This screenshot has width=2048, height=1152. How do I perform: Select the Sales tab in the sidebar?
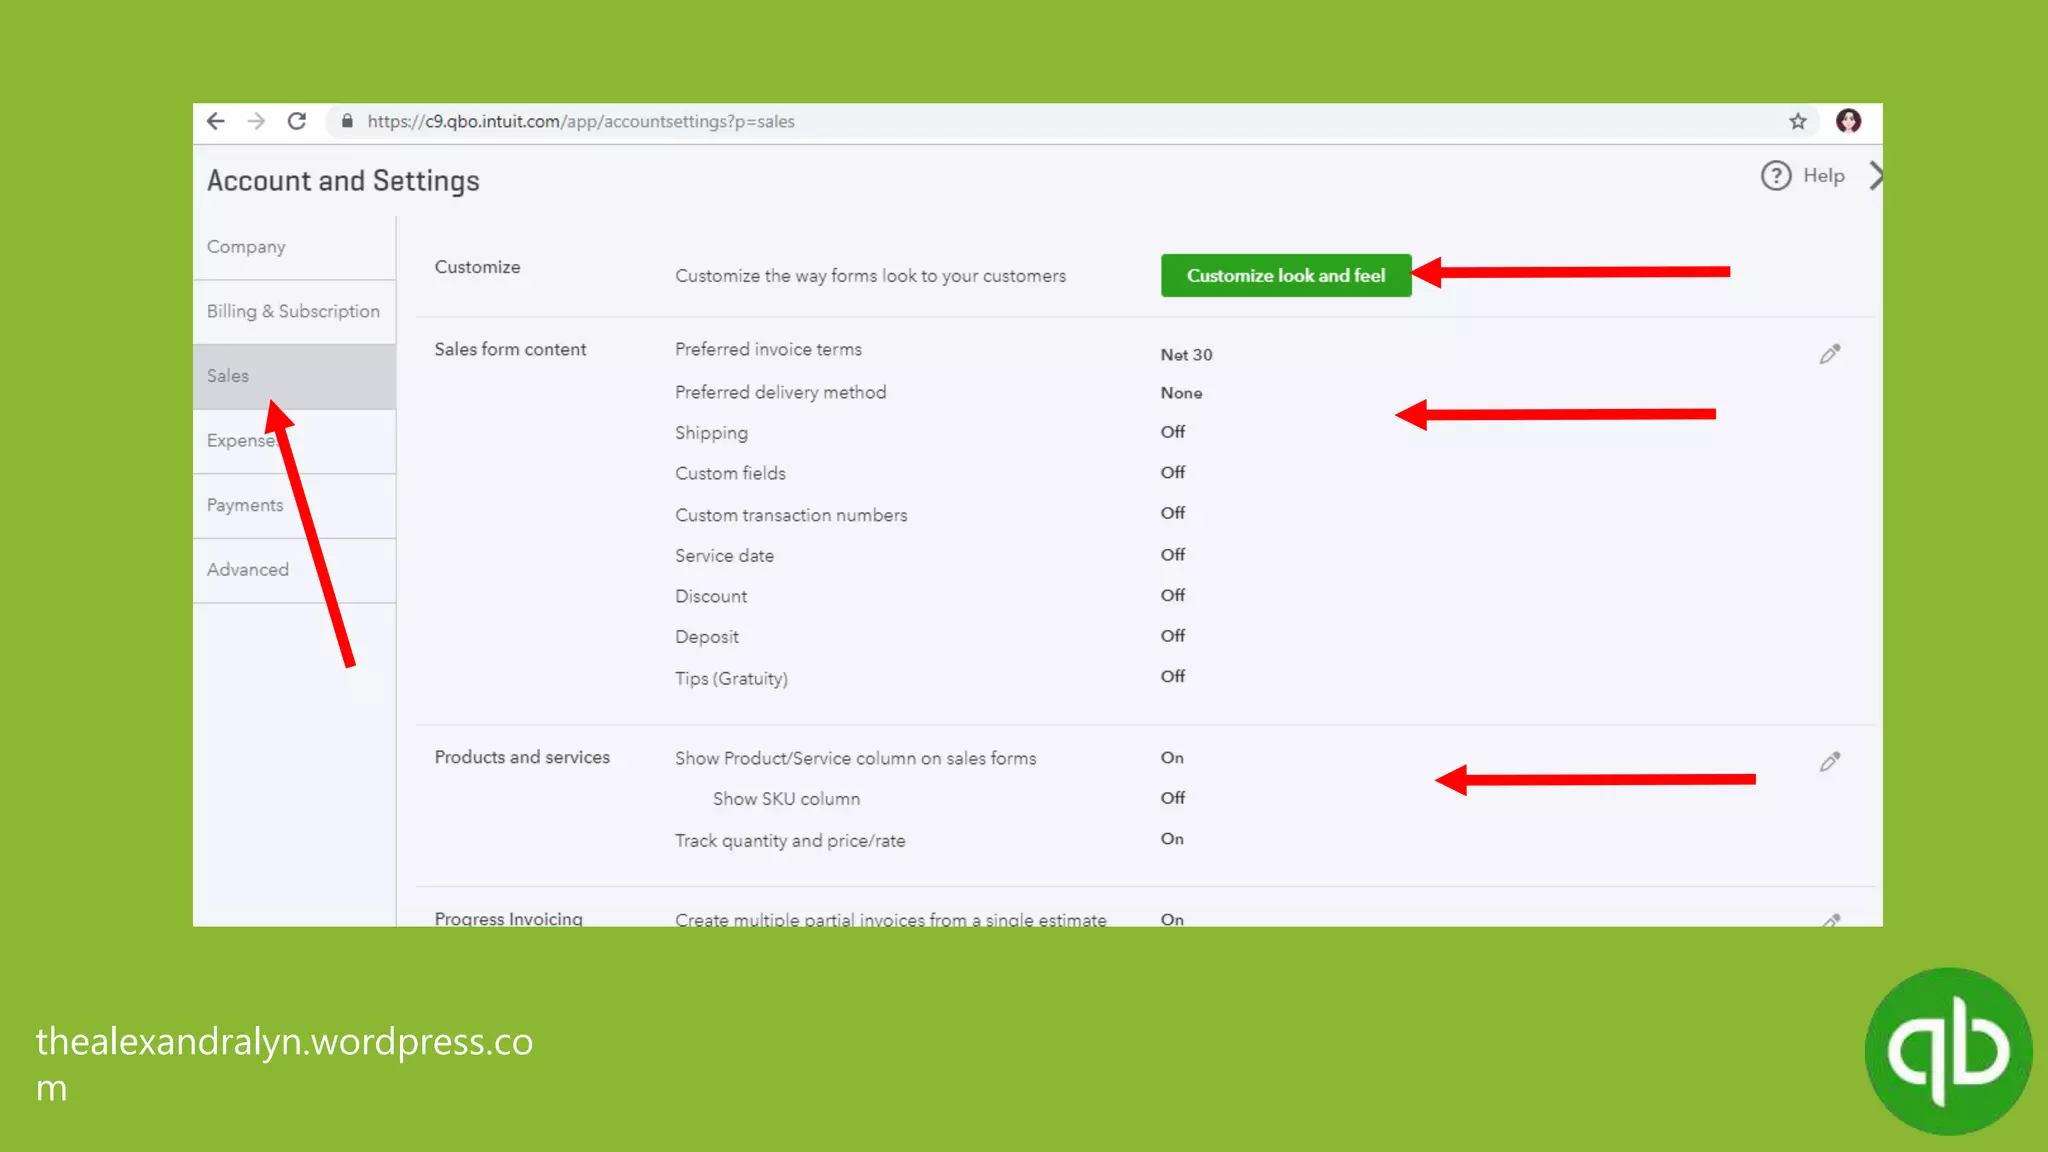click(228, 376)
